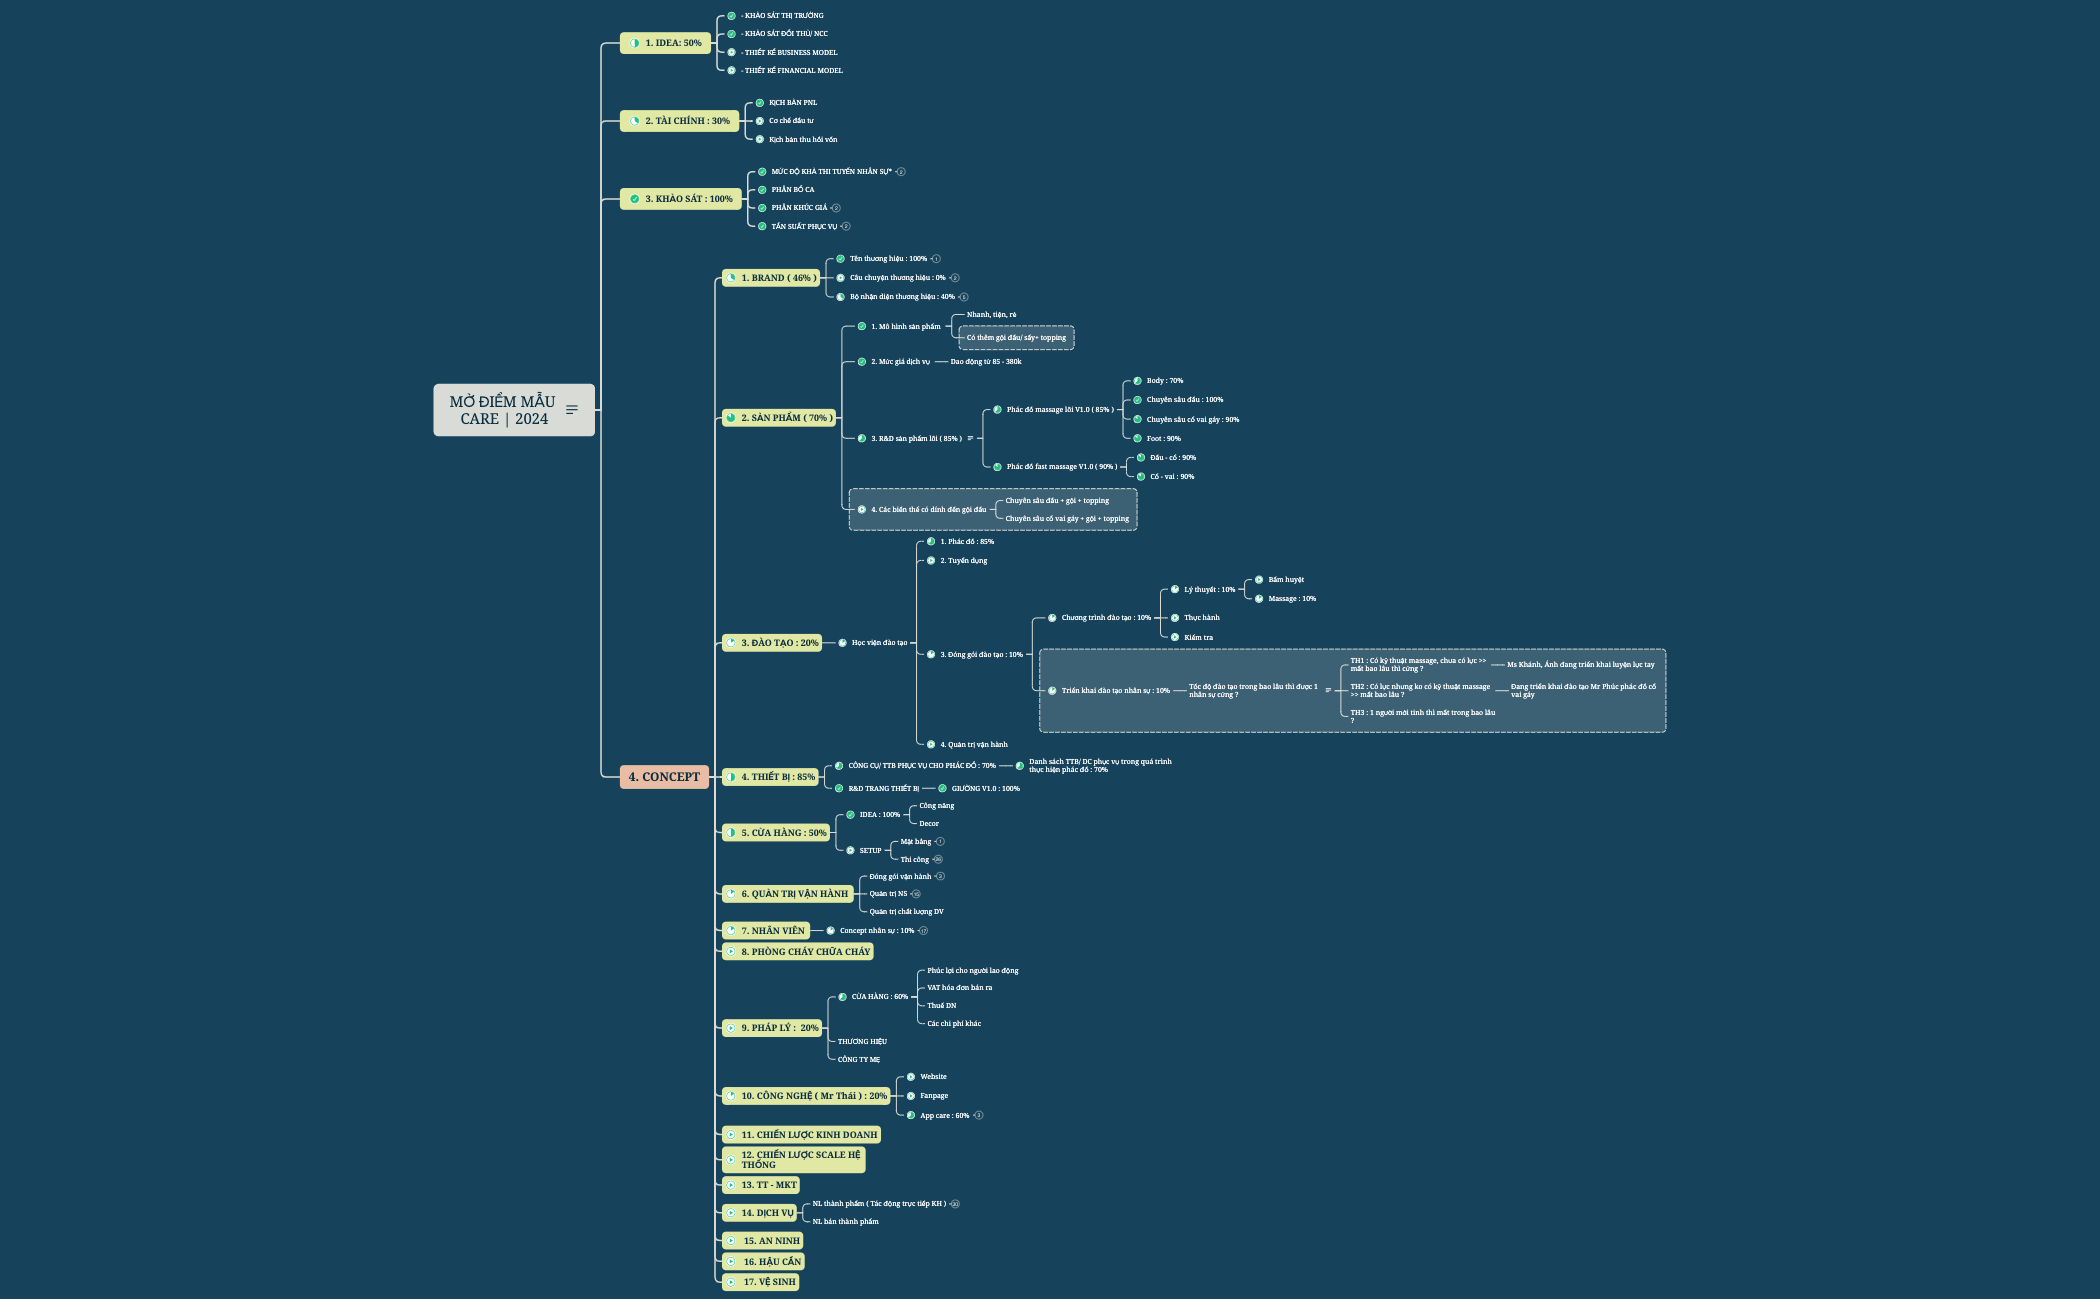Screen dimensions: 2100x1299
Task: Select Có thêm gội đầu/ sấy+ topping box
Action: click(x=1016, y=338)
